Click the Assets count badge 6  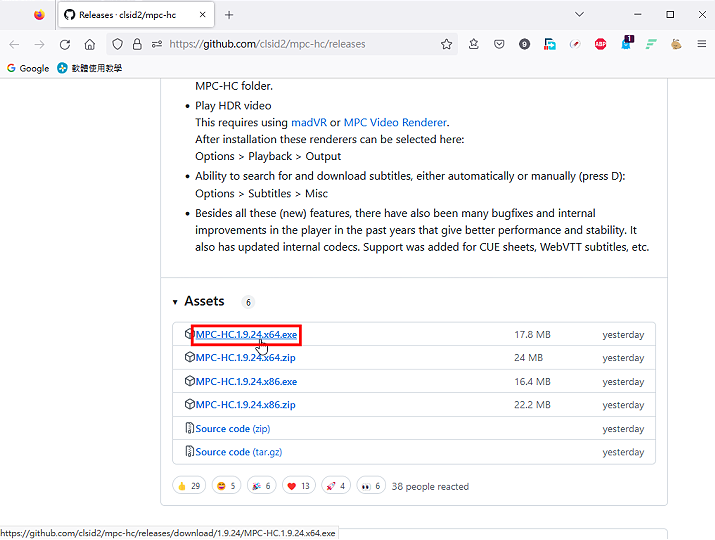[x=248, y=302]
